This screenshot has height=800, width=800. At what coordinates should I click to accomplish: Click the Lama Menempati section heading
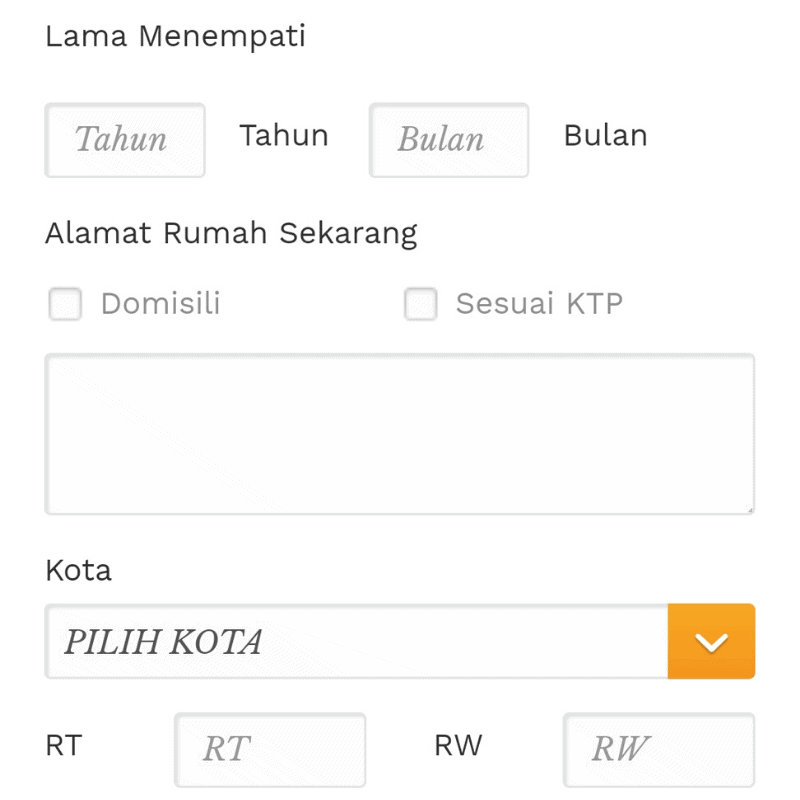pyautogui.click(x=174, y=36)
